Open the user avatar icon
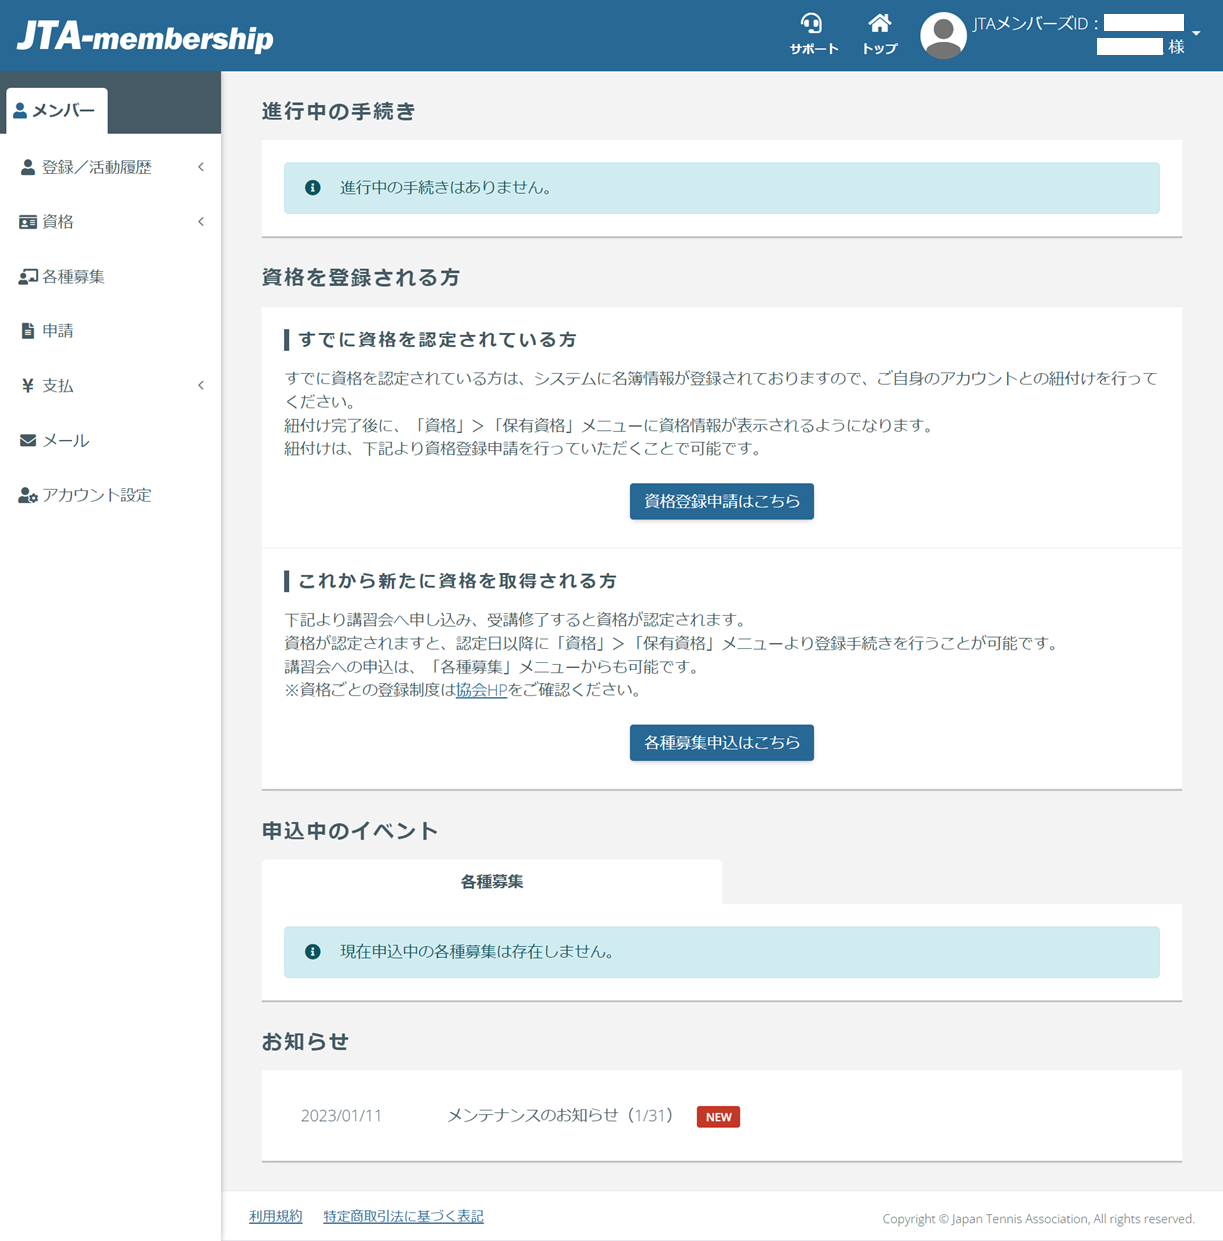Screen dimensions: 1223x1241 tap(941, 33)
